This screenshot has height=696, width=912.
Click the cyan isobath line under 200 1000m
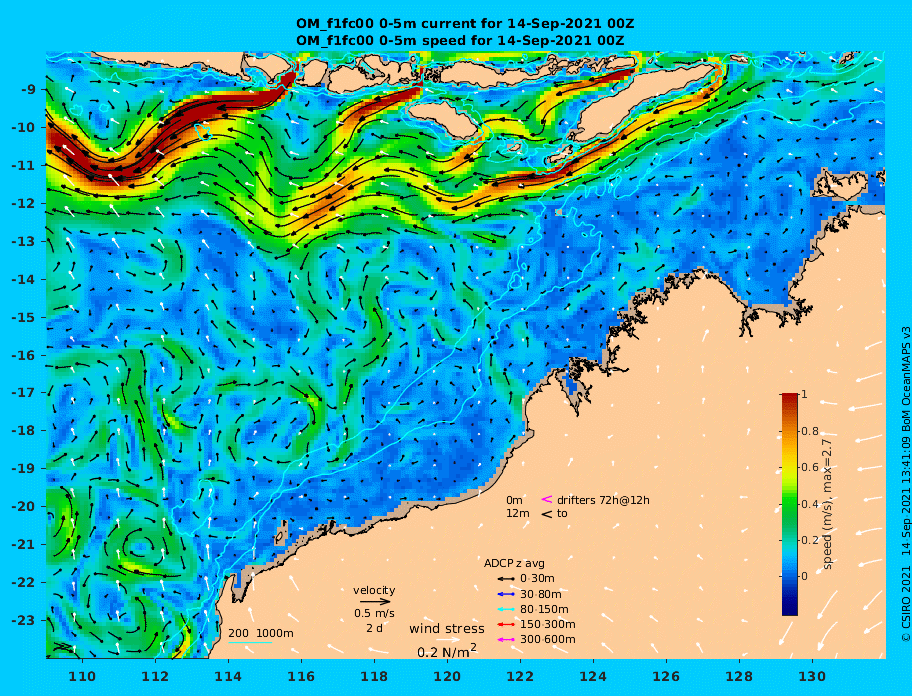tap(250, 642)
